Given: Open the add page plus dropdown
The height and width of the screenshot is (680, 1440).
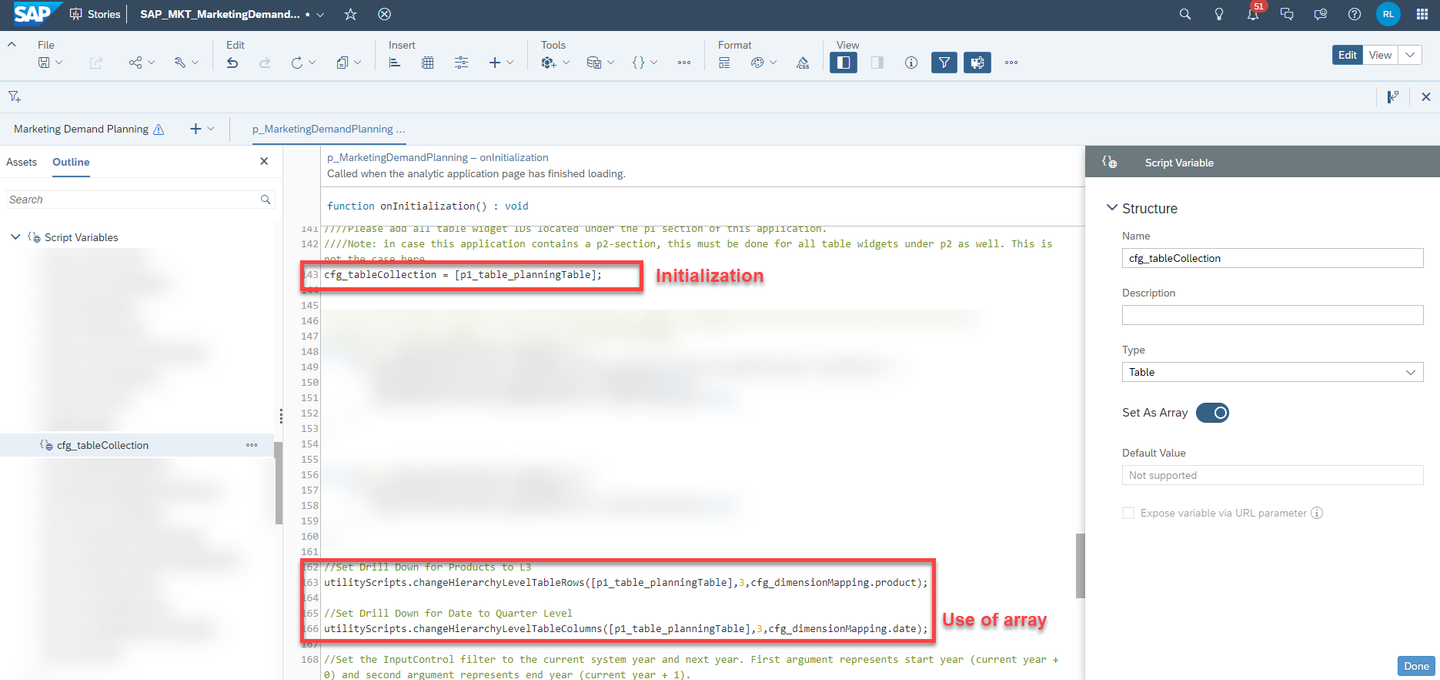Looking at the screenshot, I should tap(201, 129).
